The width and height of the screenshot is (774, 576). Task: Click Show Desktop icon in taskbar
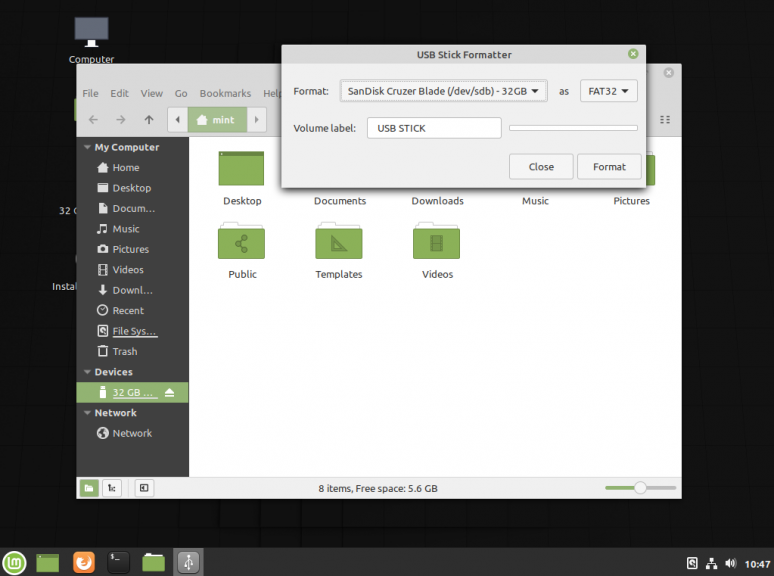click(x=47, y=562)
